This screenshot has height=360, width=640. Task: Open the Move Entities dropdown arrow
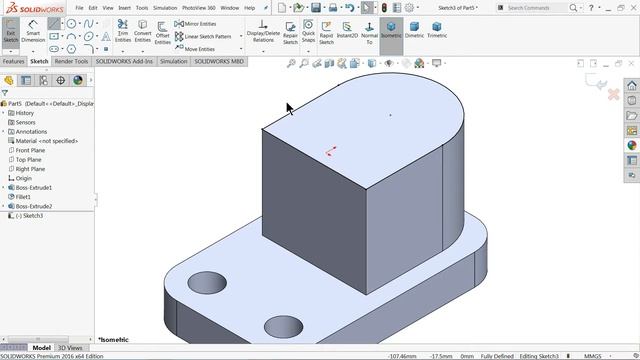(x=241, y=49)
